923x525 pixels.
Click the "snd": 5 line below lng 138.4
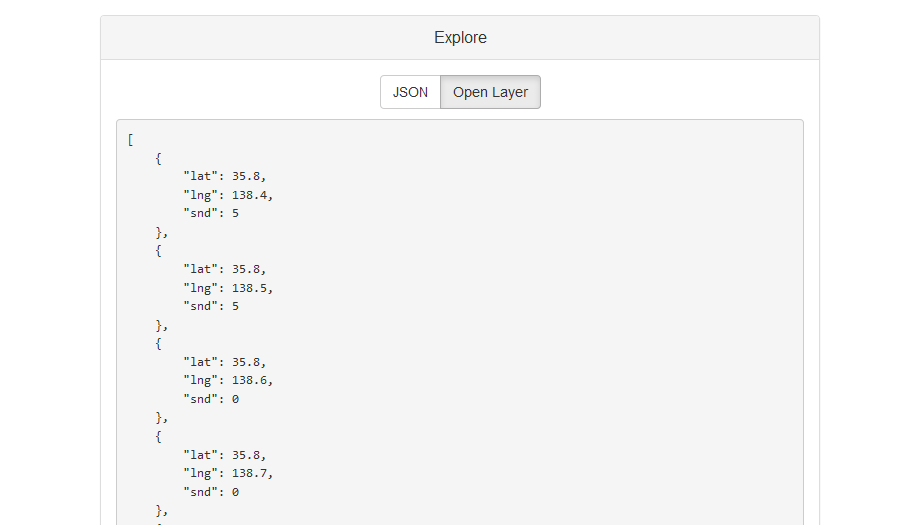click(211, 213)
